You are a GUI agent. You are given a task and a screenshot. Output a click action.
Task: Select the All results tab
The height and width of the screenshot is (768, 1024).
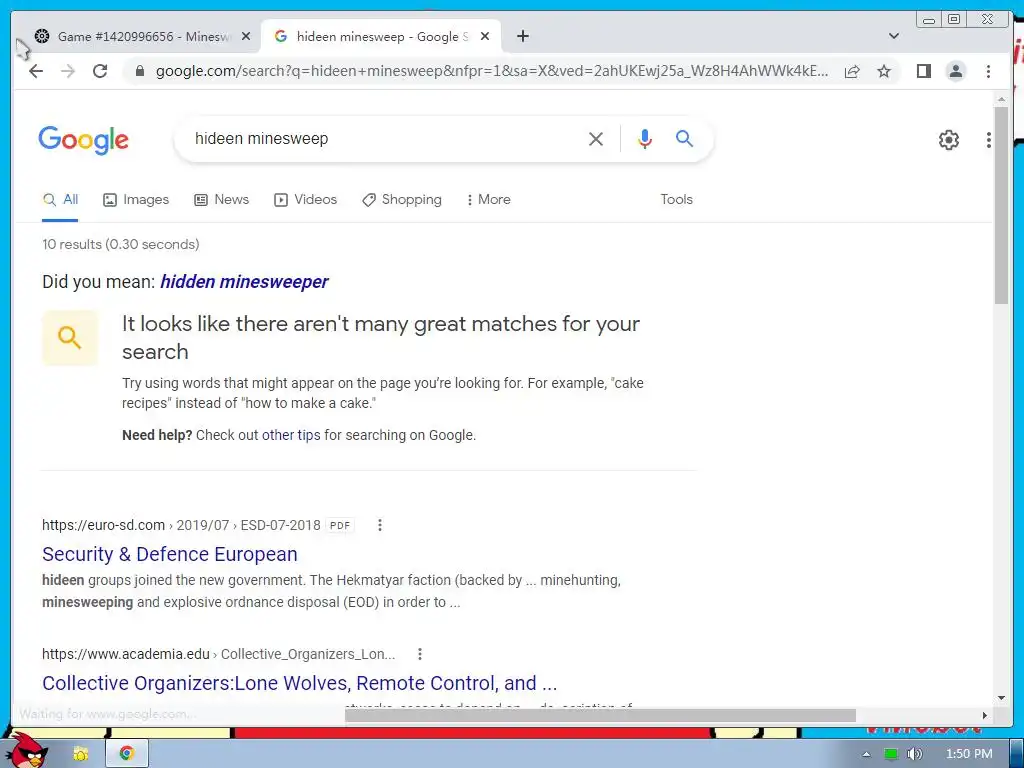[x=60, y=200]
